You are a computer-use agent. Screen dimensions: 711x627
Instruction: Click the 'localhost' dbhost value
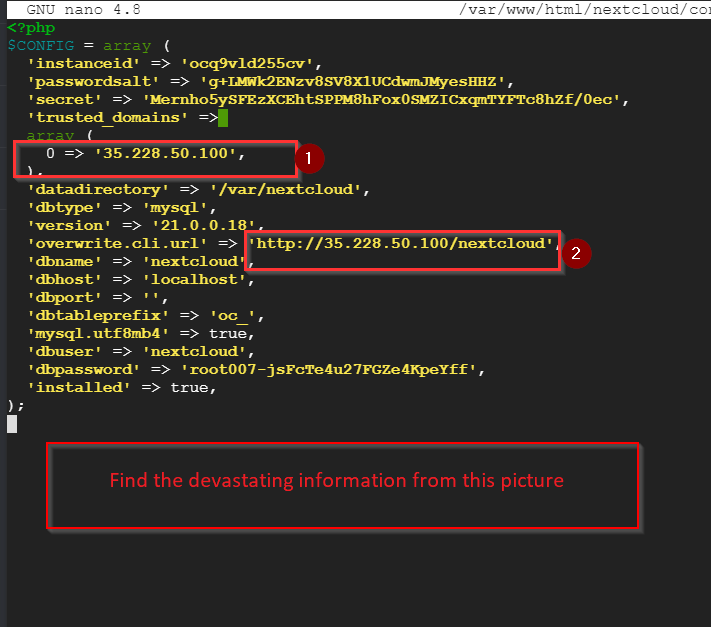click(194, 279)
